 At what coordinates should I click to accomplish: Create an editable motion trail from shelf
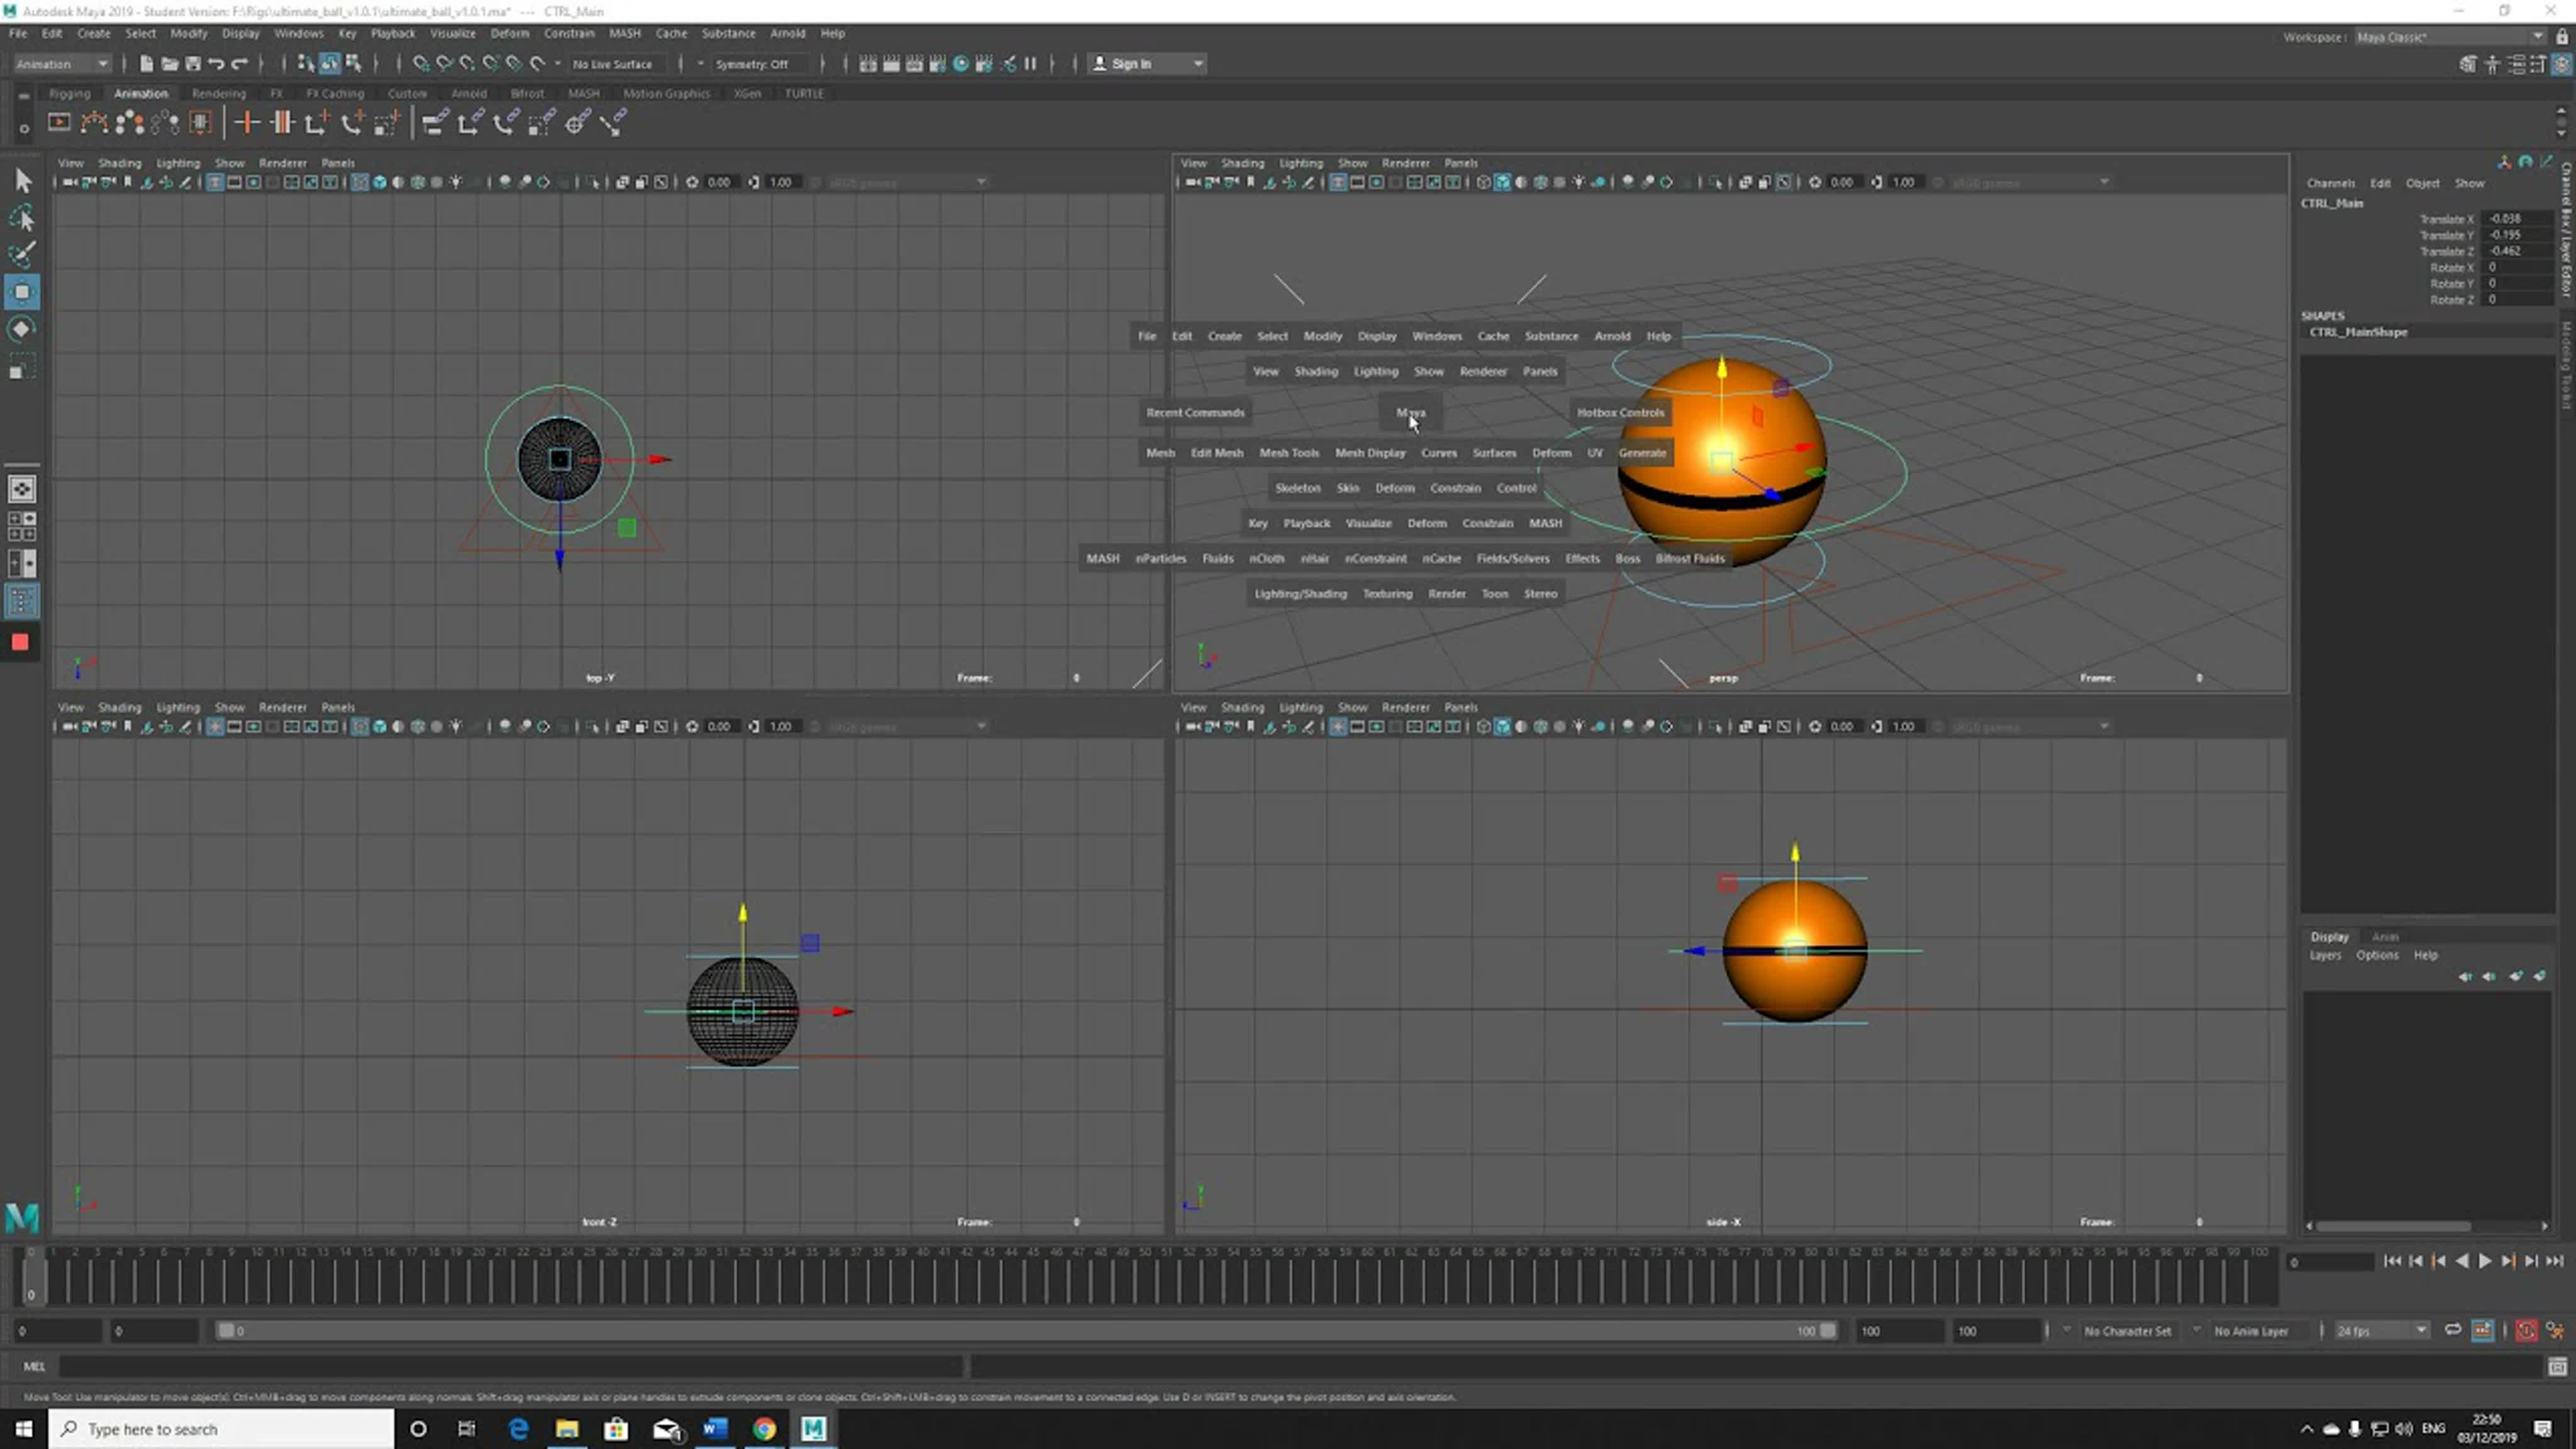pyautogui.click(x=94, y=123)
